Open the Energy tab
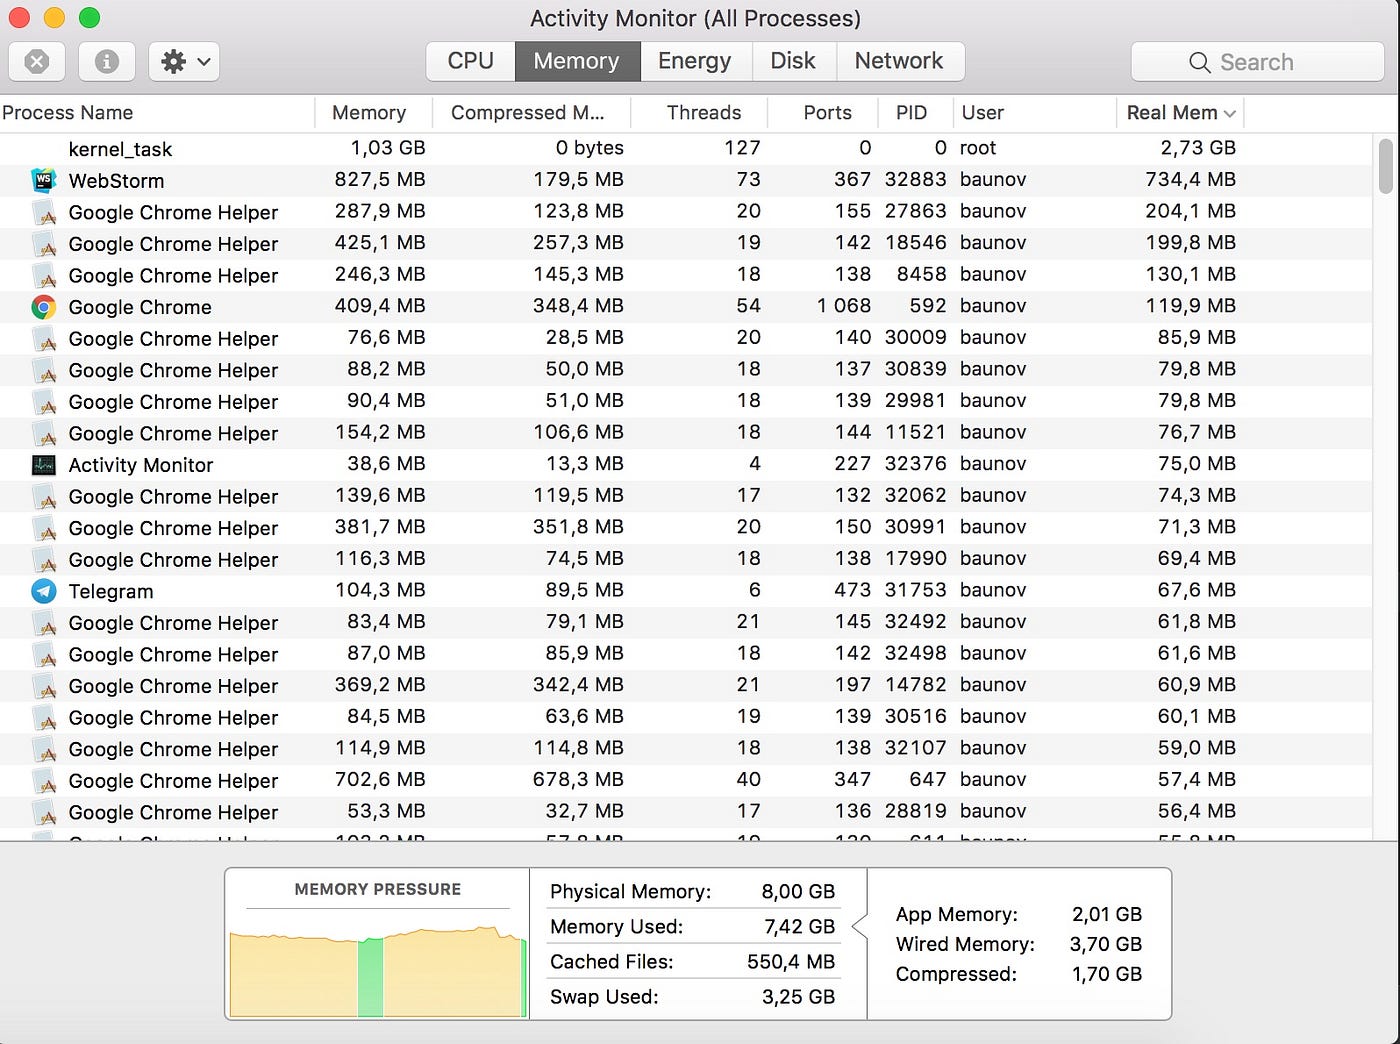 (695, 61)
